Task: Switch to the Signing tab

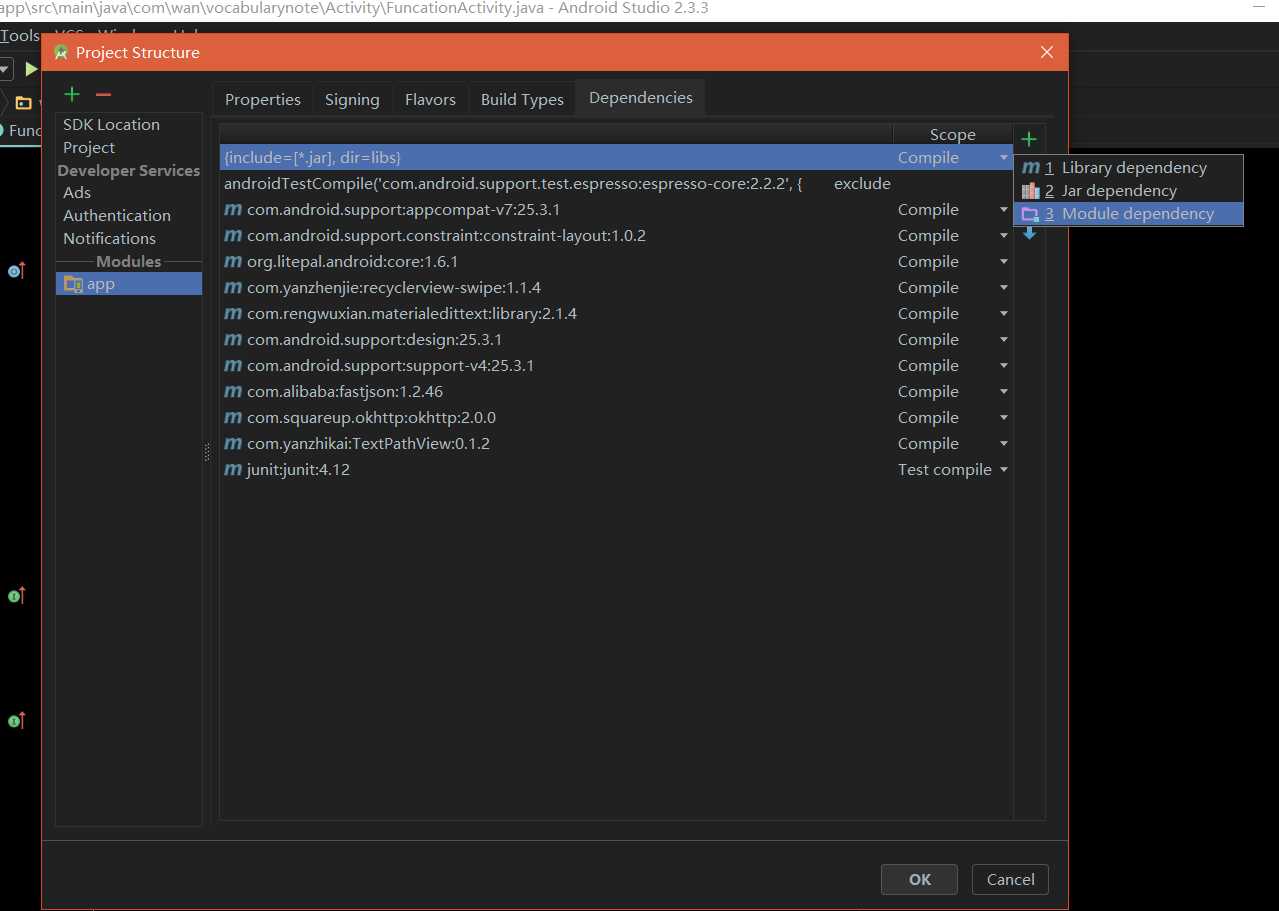Action: pos(352,99)
